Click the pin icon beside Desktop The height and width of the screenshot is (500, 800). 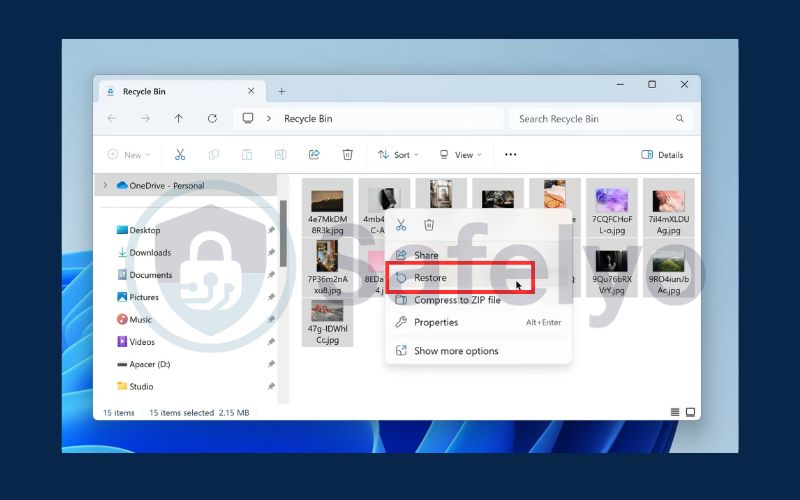(271, 230)
